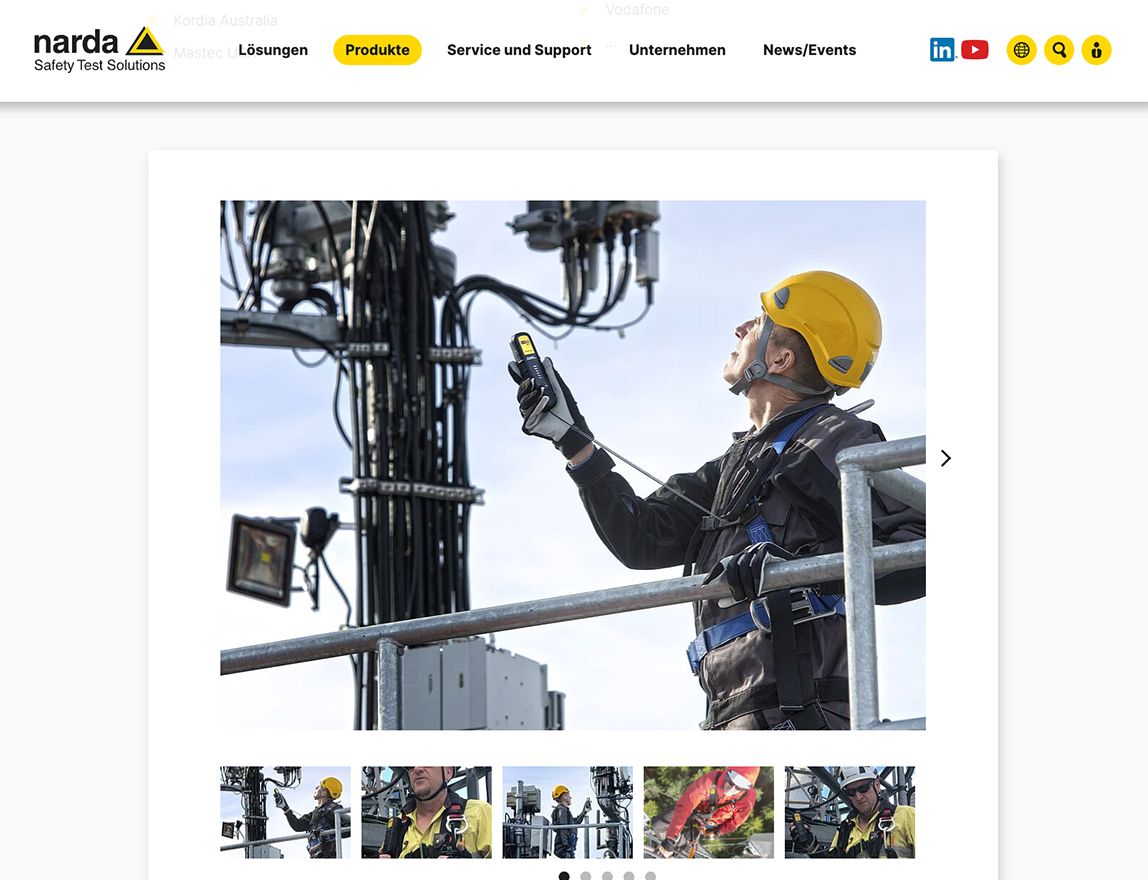The height and width of the screenshot is (880, 1148).
Task: Advance gallery with the right arrow
Action: point(945,458)
